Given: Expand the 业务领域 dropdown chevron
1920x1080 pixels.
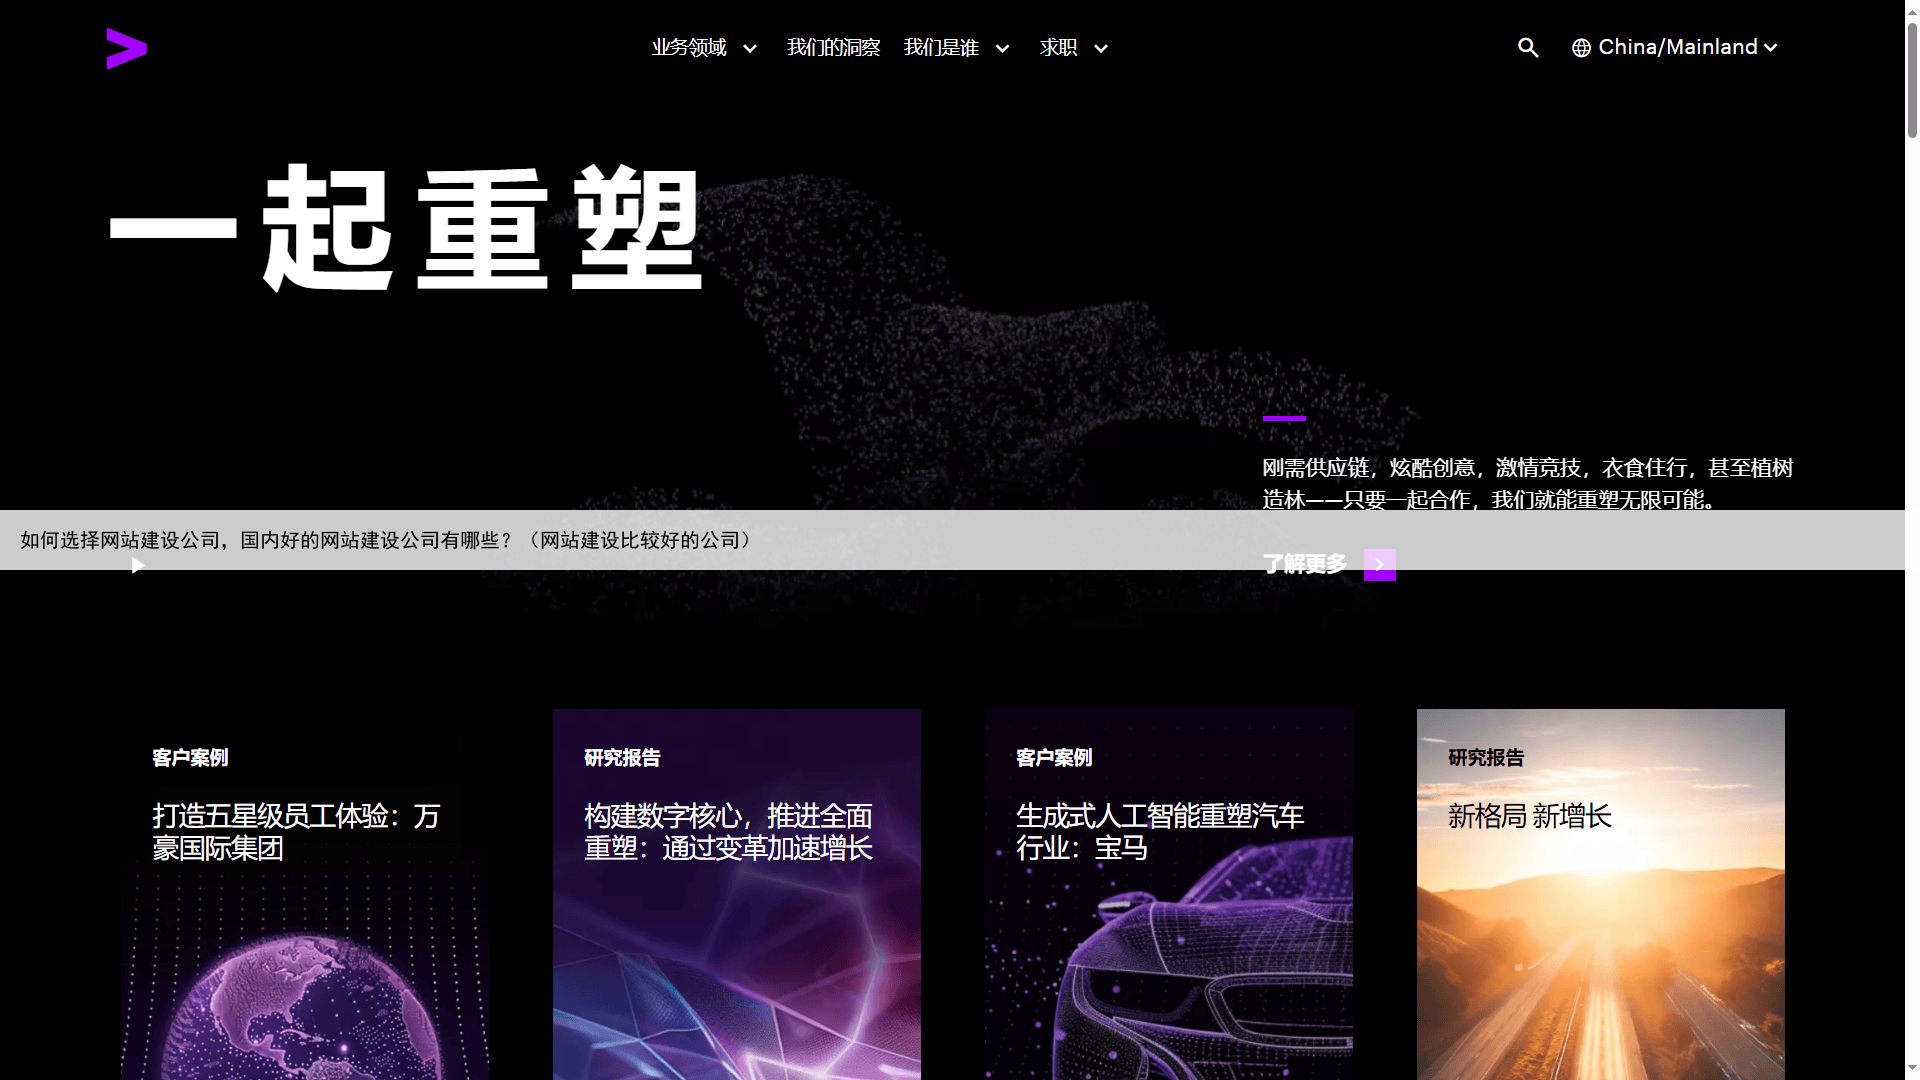Looking at the screenshot, I should tap(750, 48).
